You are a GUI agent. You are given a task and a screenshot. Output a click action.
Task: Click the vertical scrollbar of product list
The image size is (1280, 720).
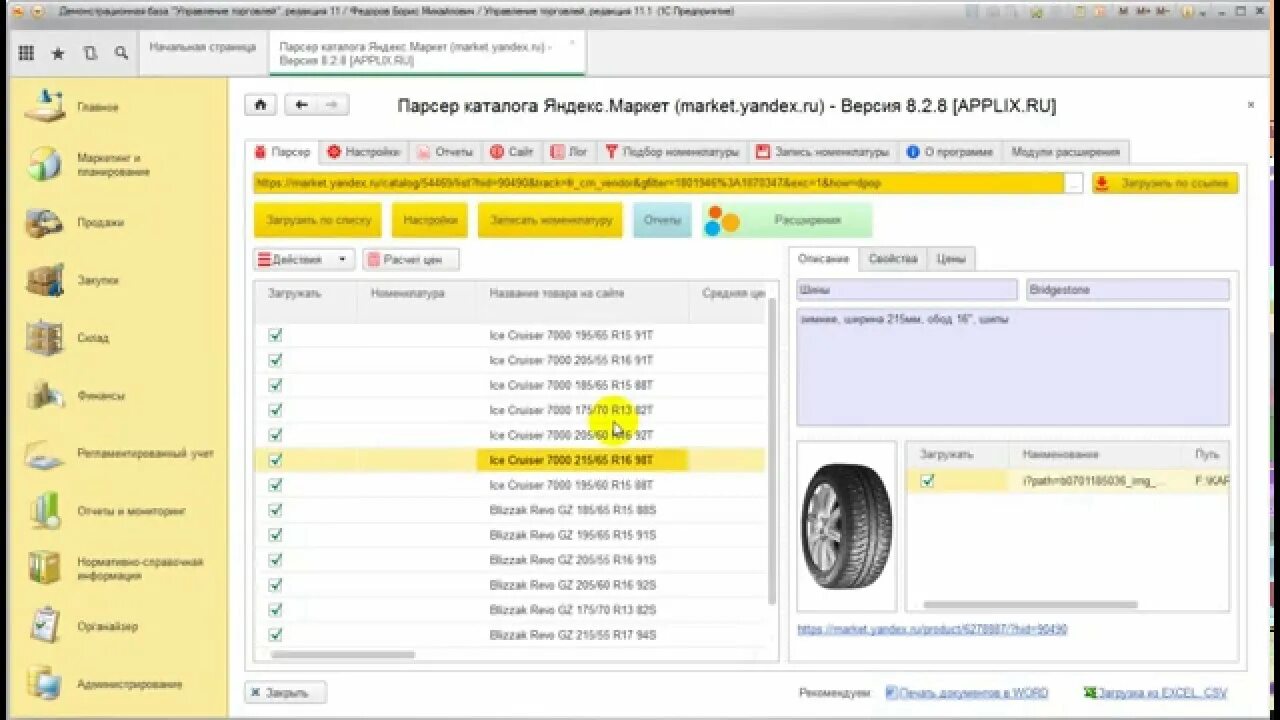click(771, 450)
